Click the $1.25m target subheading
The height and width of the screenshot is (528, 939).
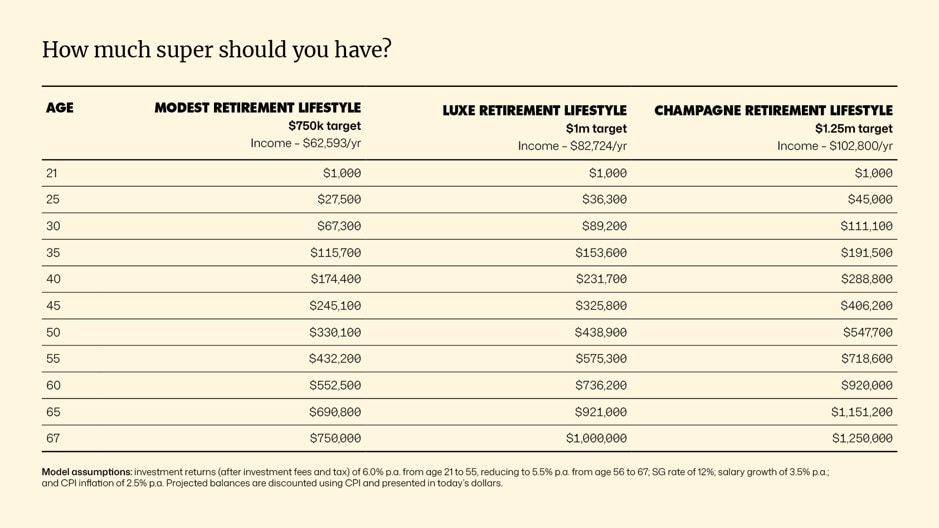click(853, 129)
